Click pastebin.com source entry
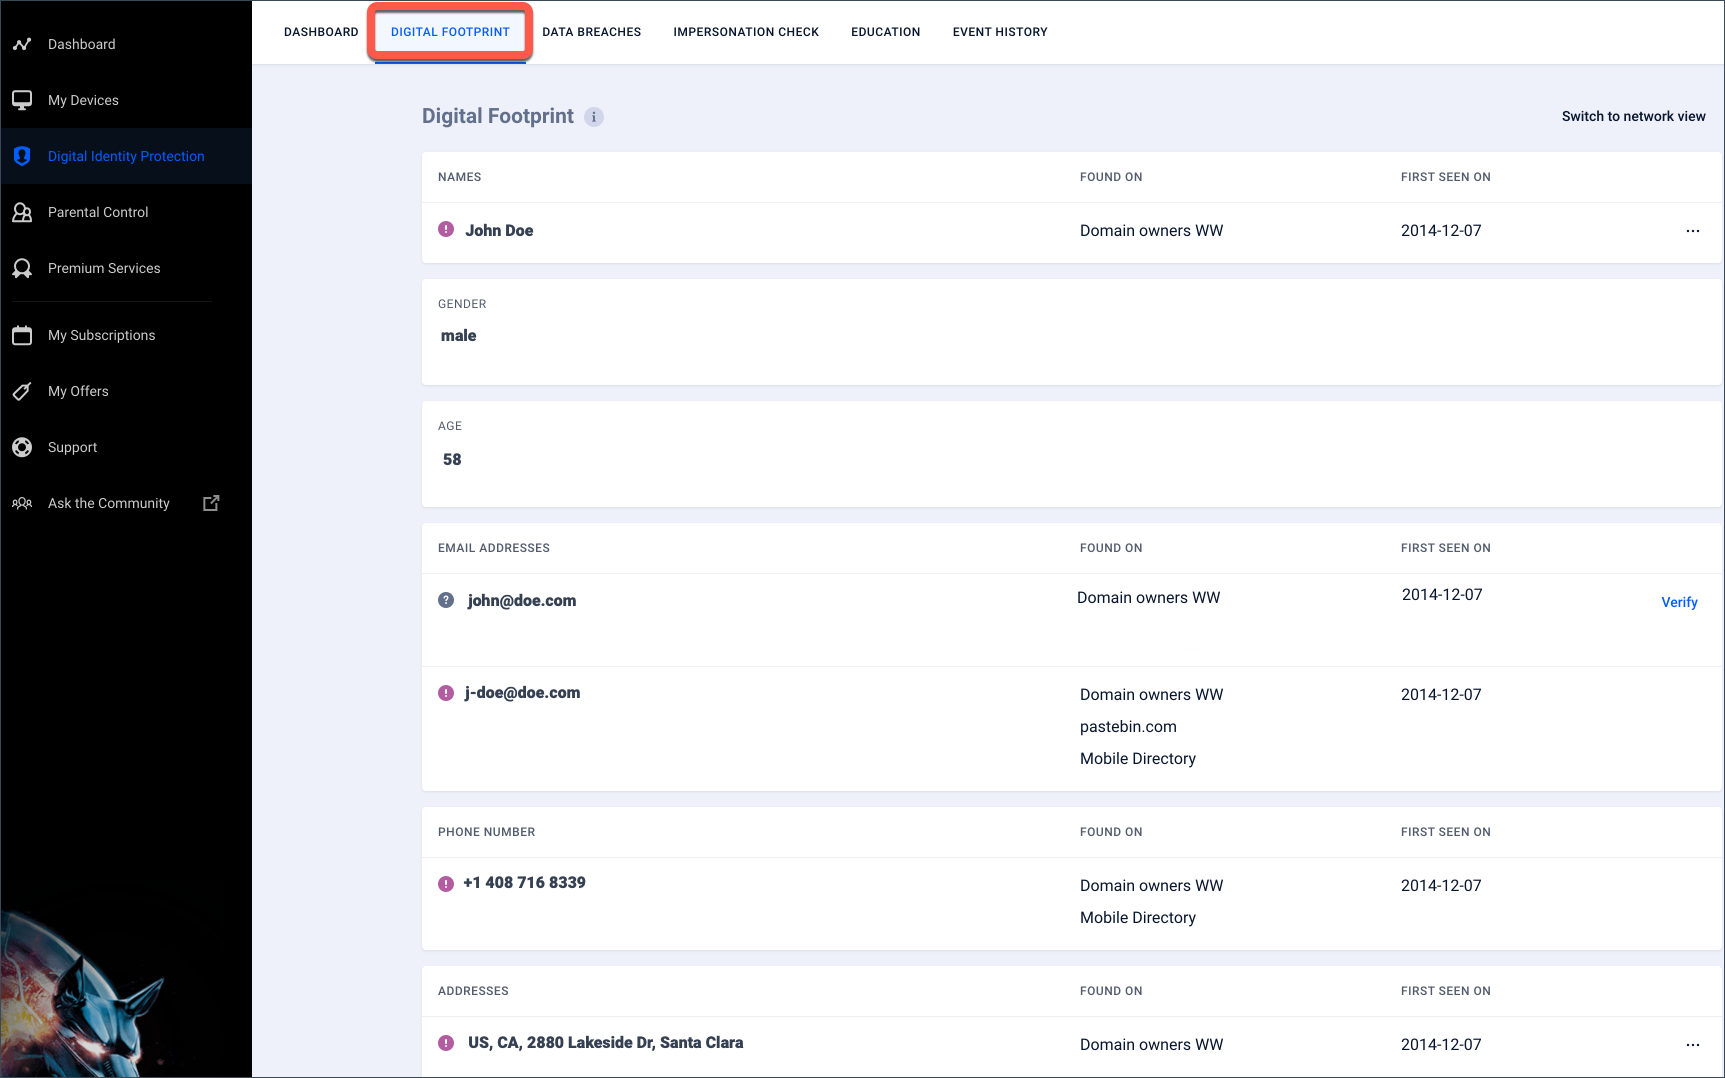 pyautogui.click(x=1128, y=727)
